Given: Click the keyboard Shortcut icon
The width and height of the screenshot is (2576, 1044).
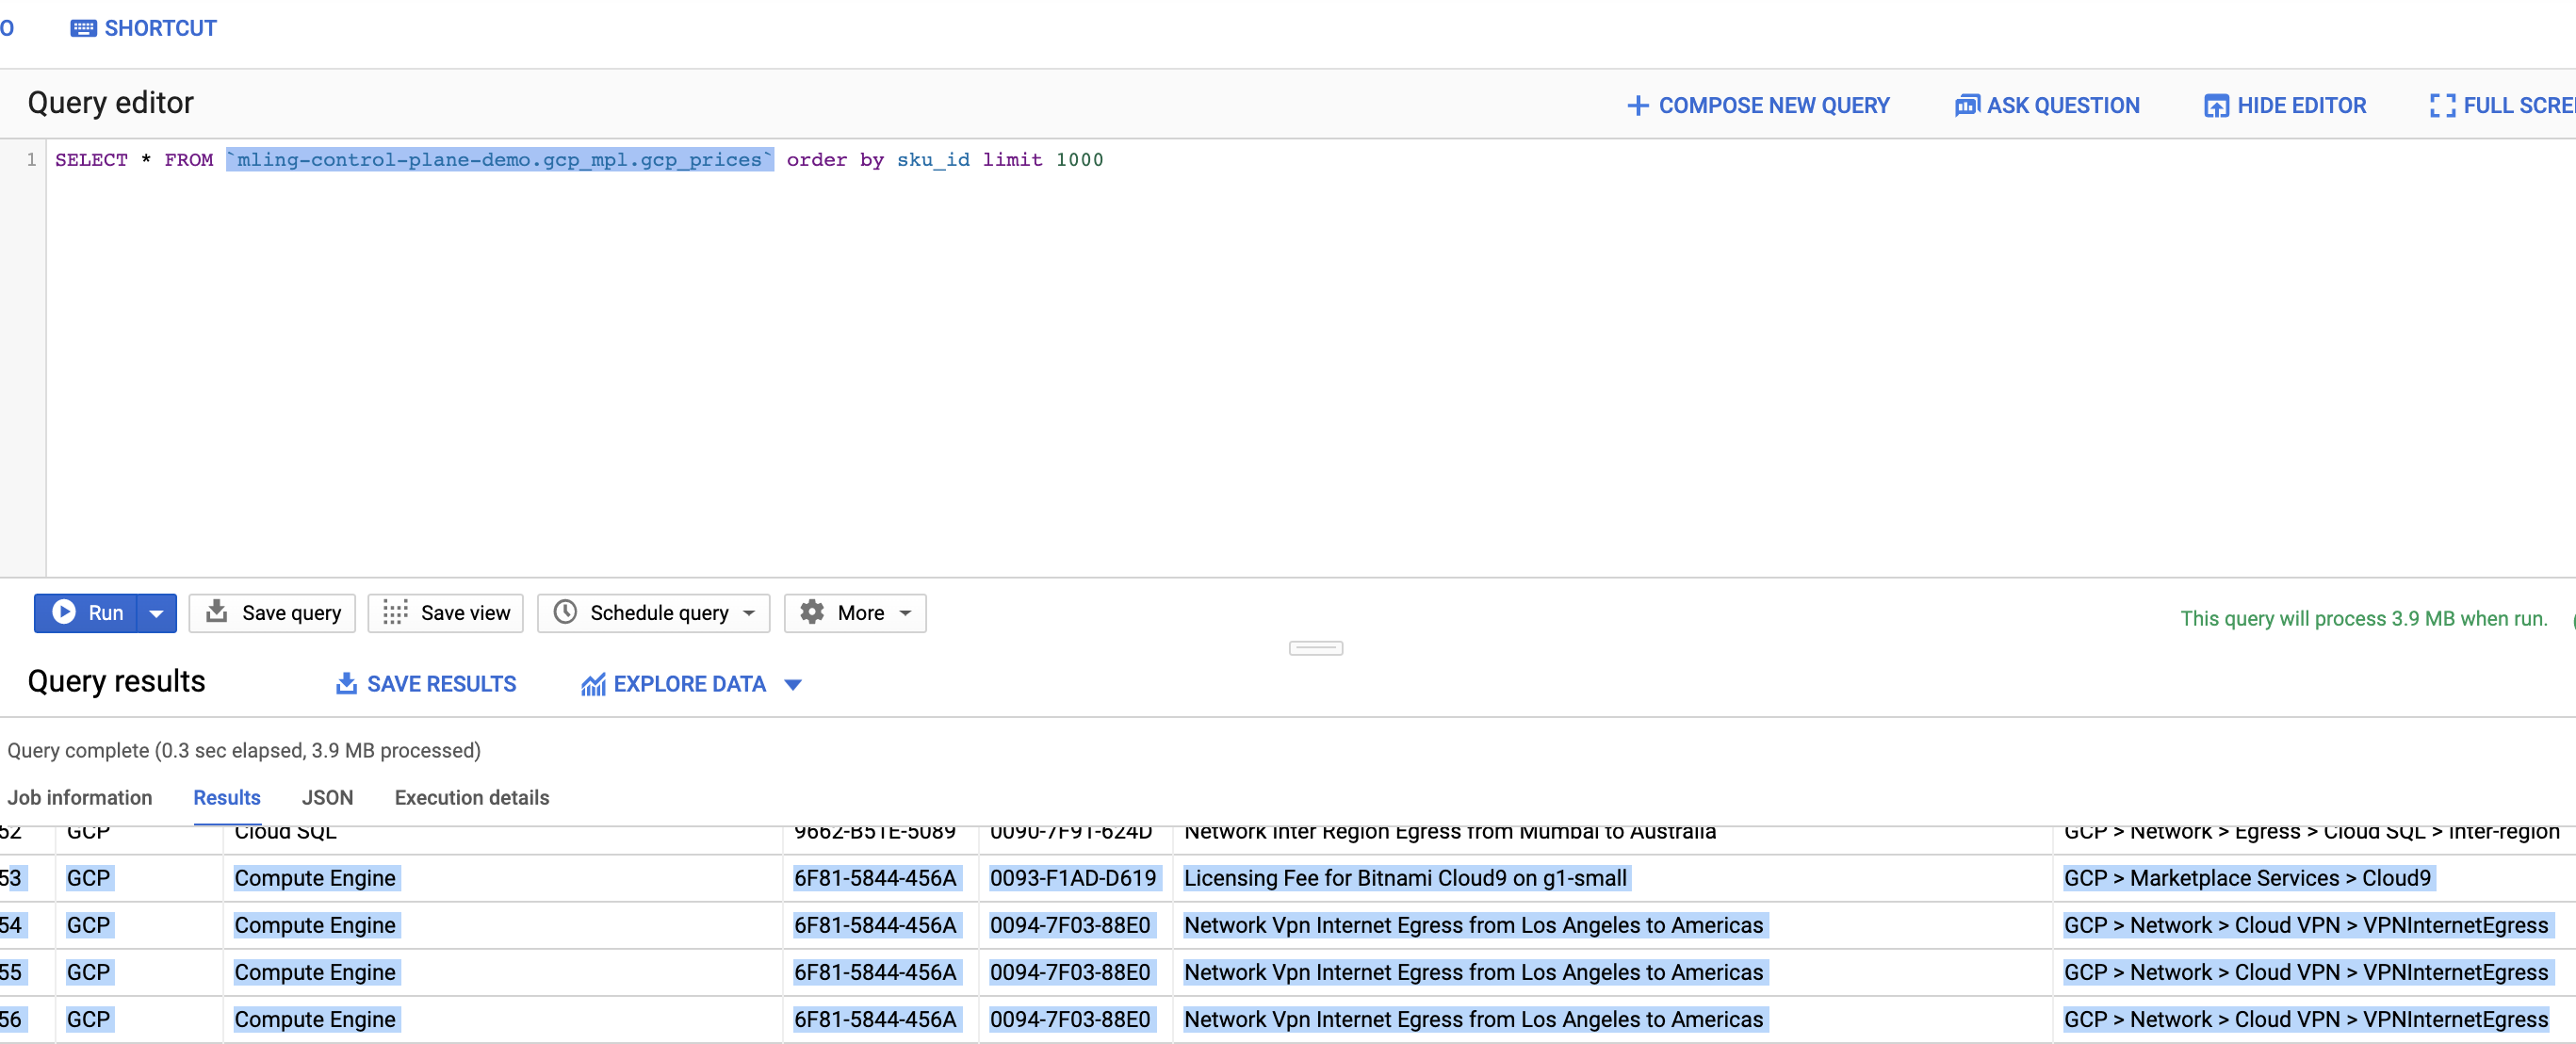Looking at the screenshot, I should click(83, 28).
